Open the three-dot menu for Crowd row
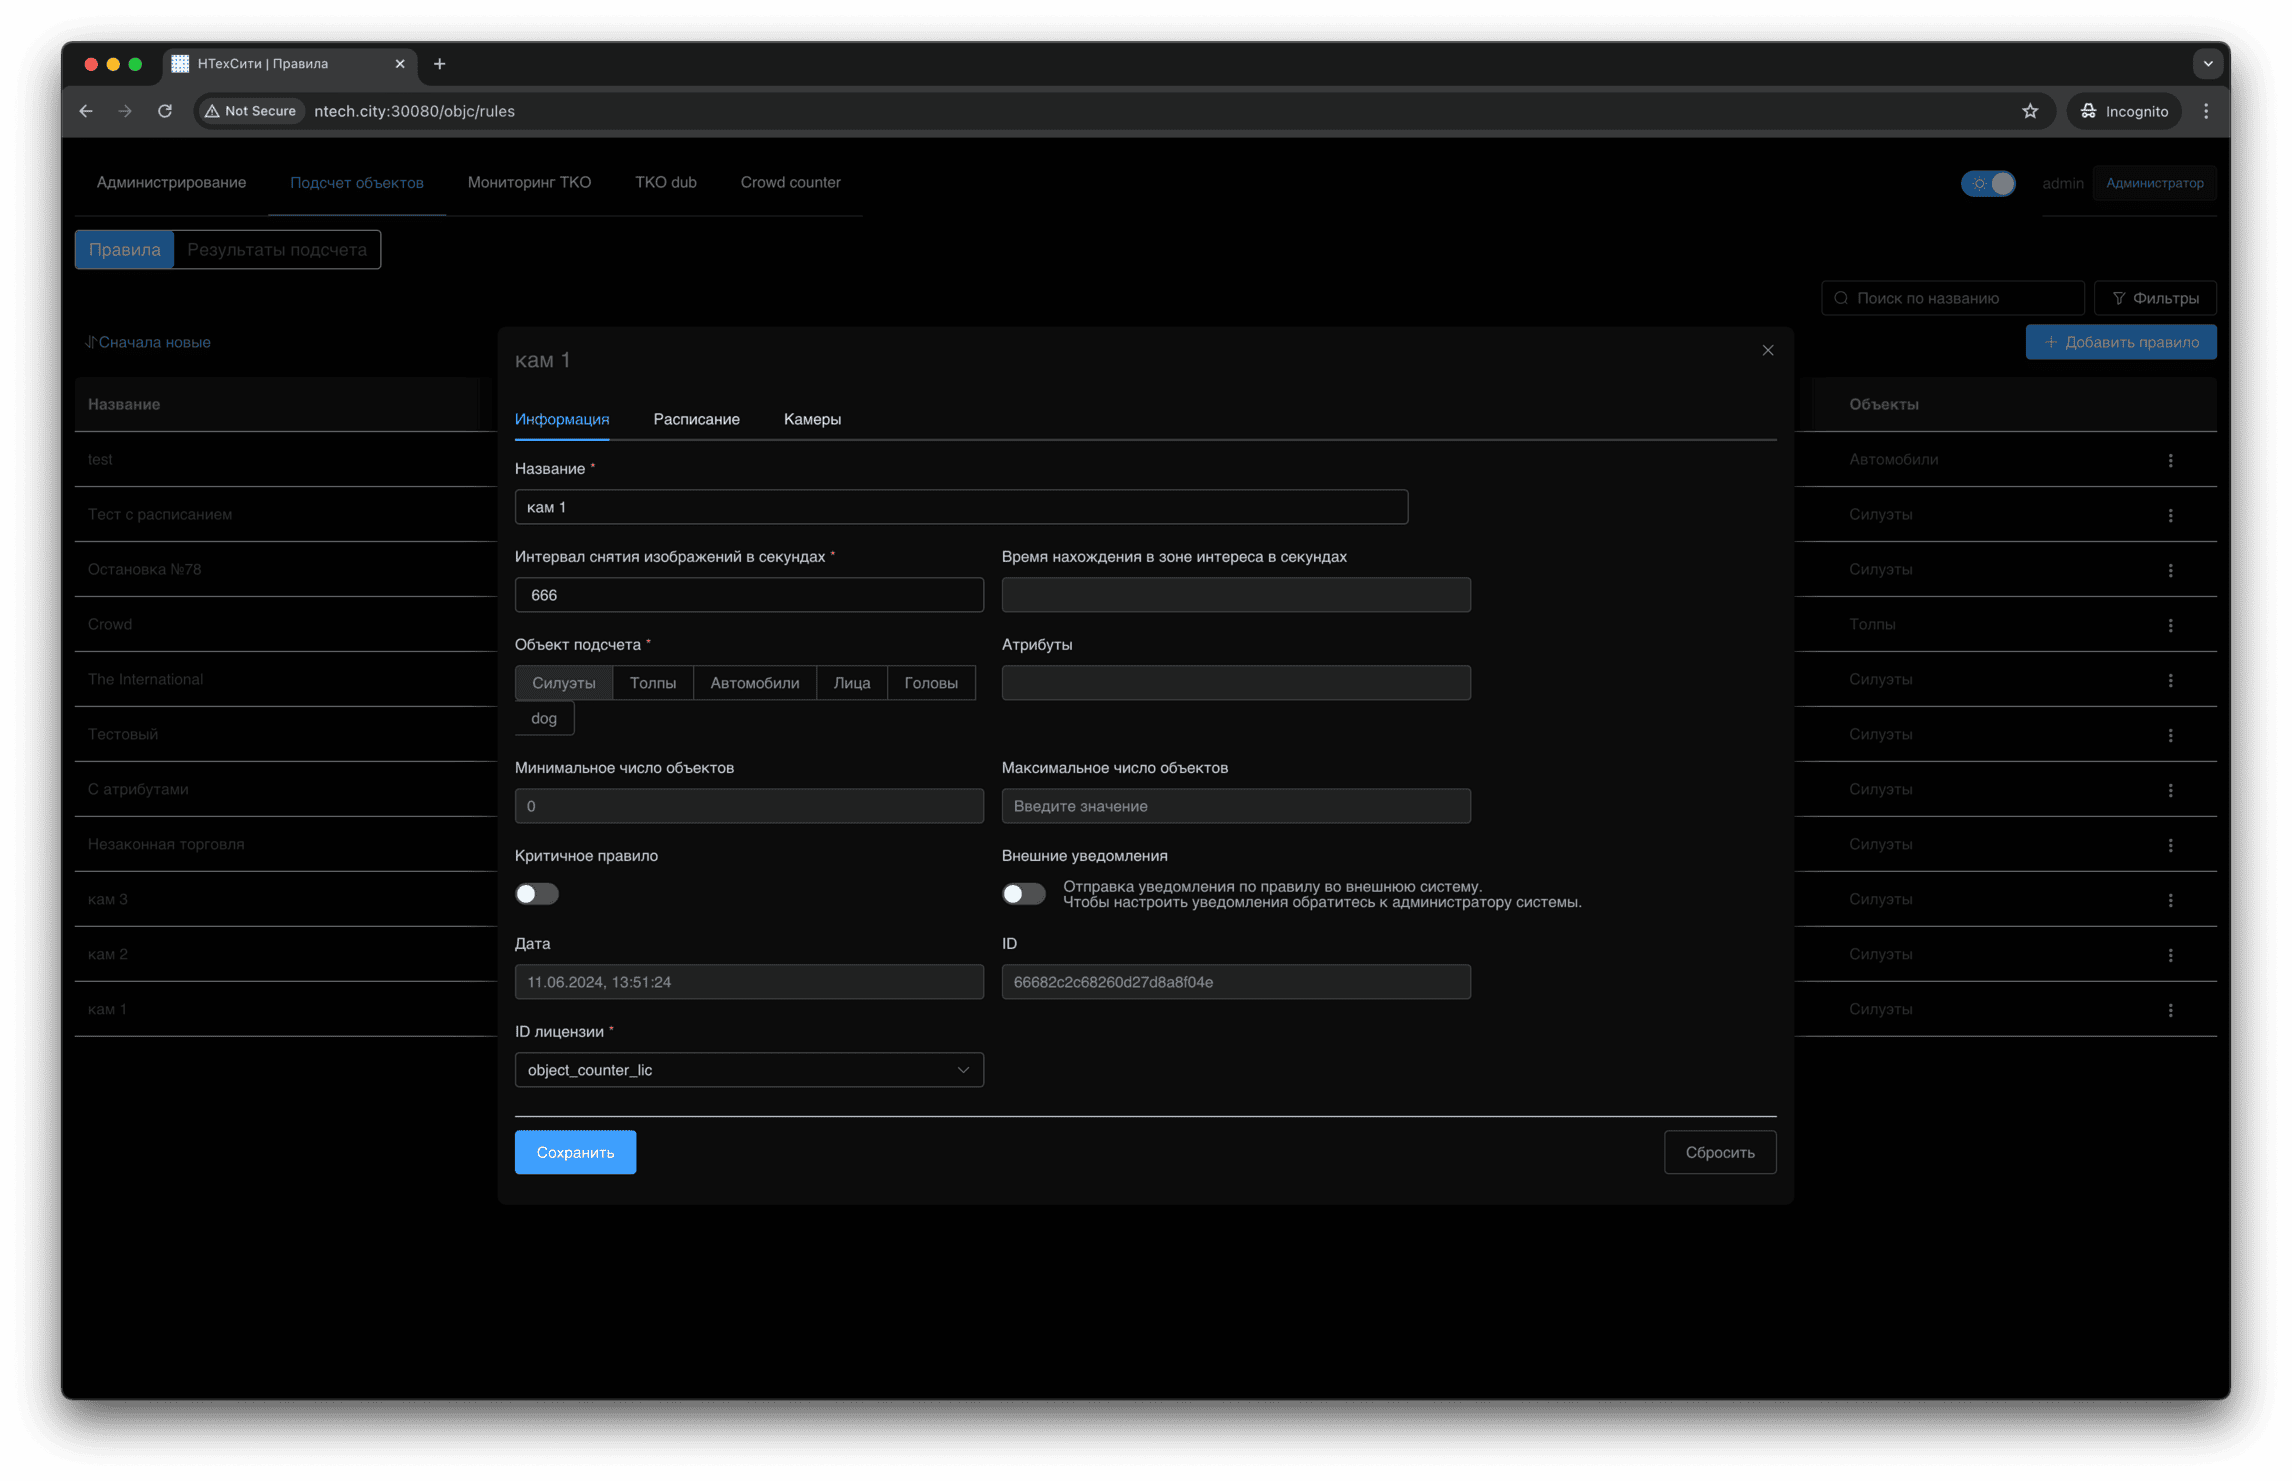This screenshot has width=2292, height=1481. click(x=2169, y=625)
